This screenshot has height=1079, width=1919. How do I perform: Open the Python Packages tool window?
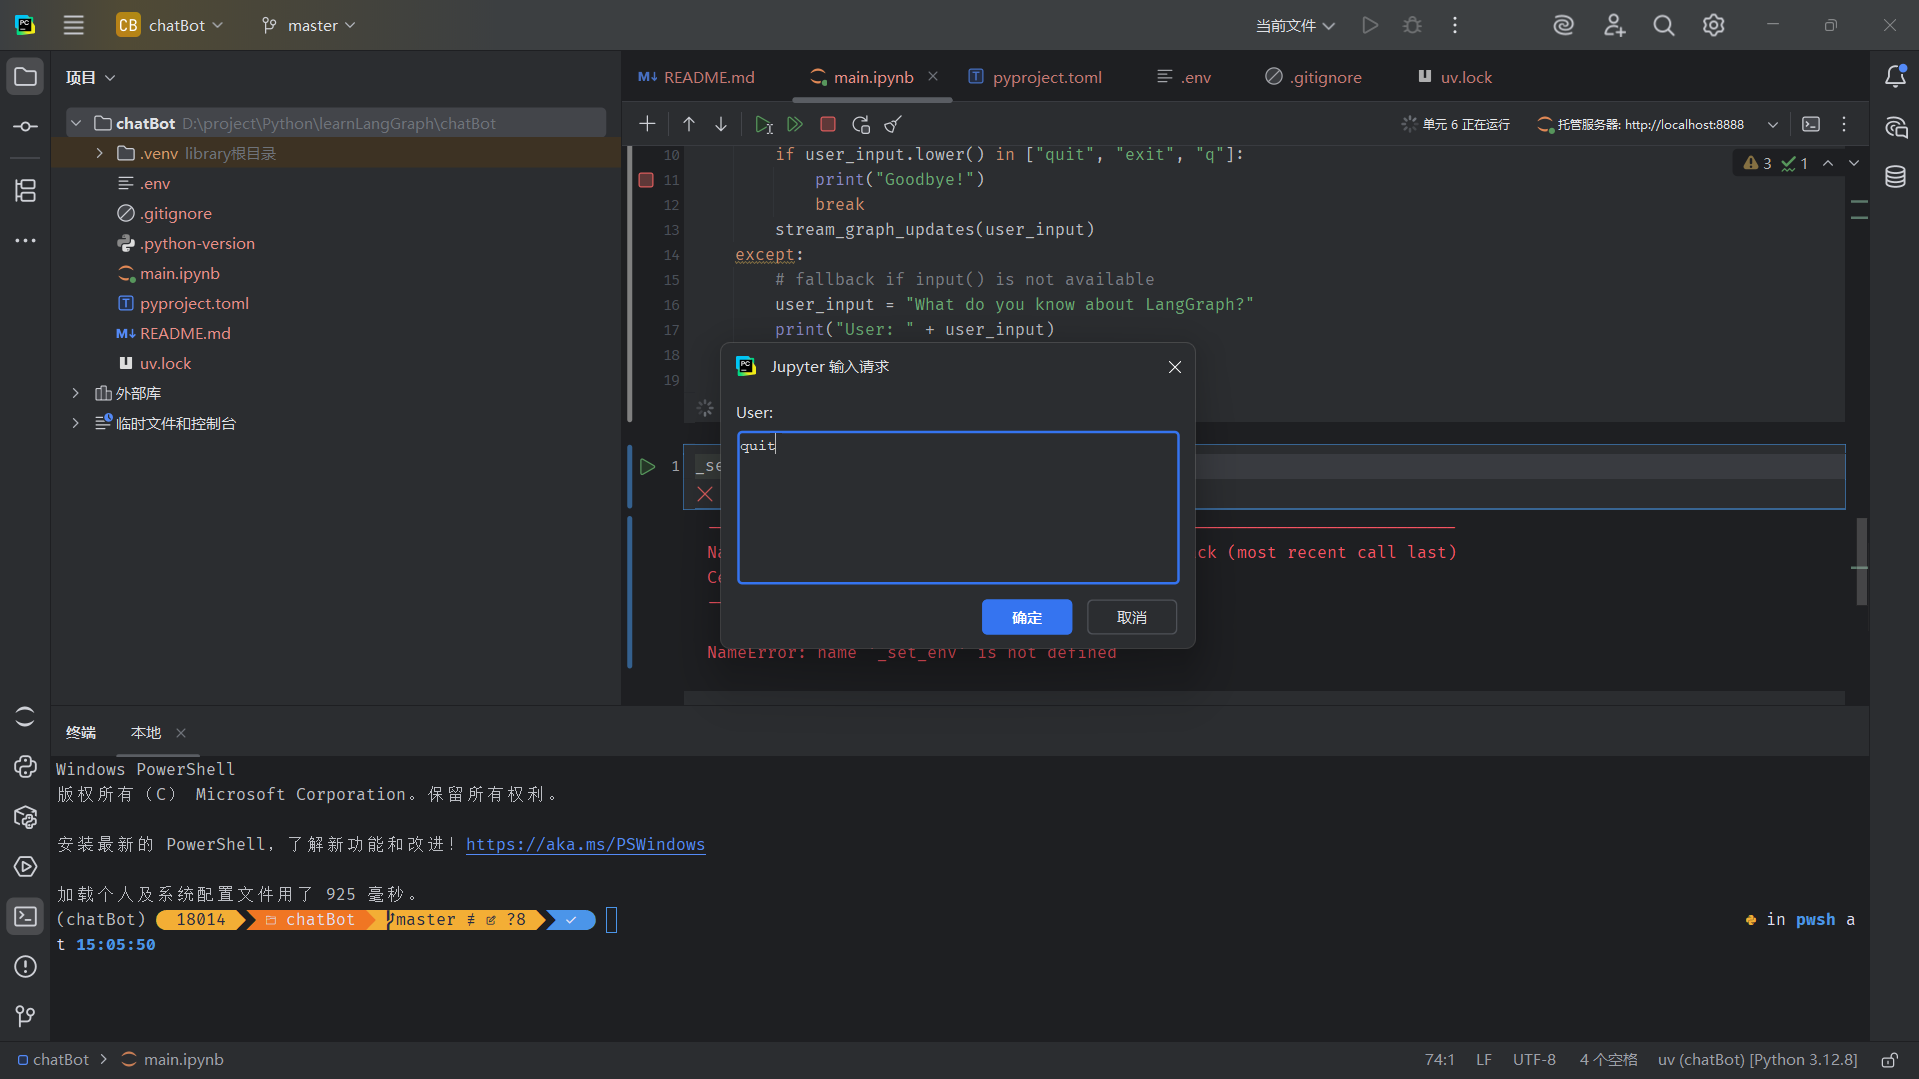[25, 817]
